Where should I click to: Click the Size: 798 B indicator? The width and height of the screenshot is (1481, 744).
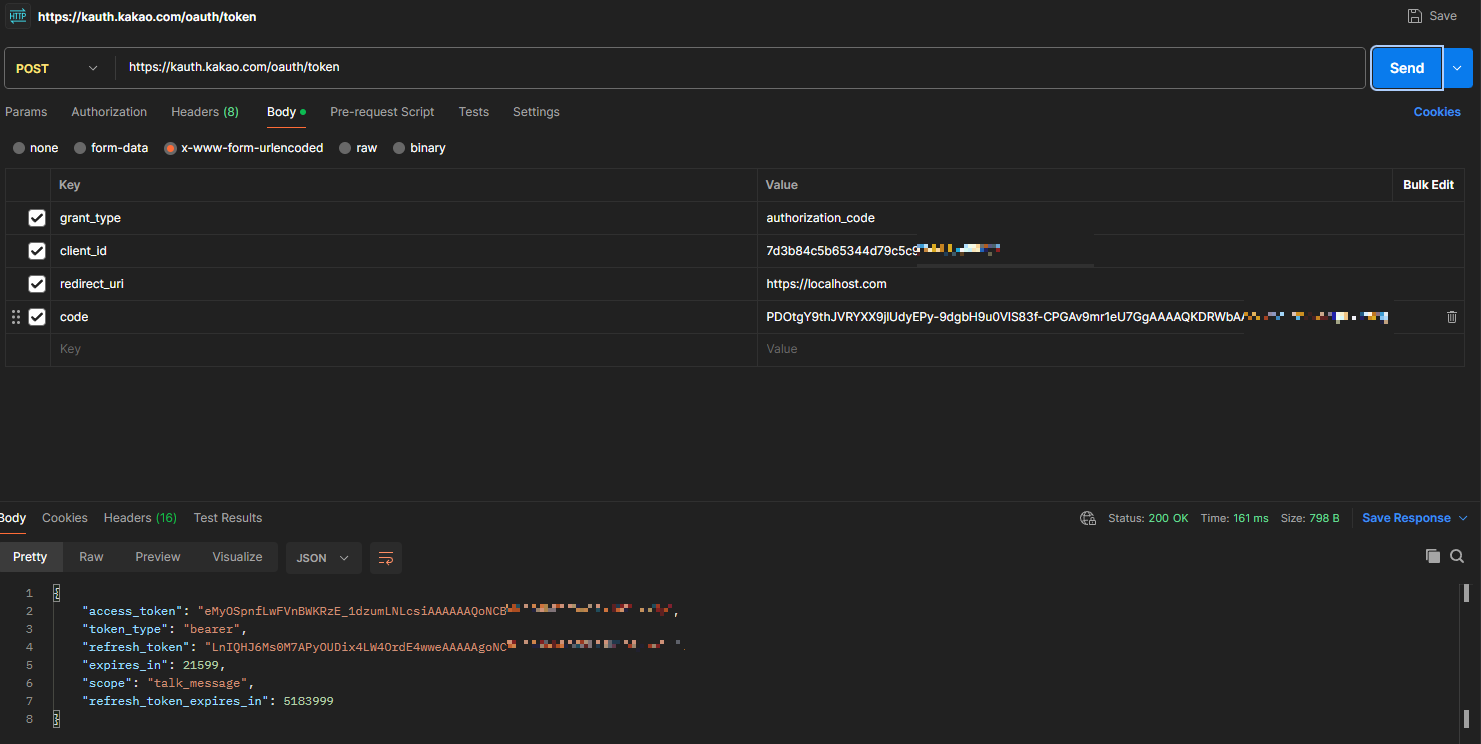click(1310, 518)
